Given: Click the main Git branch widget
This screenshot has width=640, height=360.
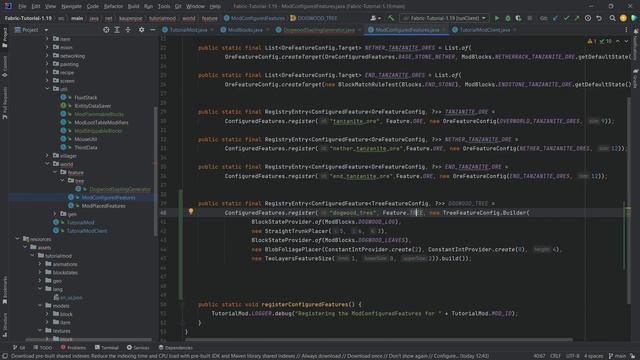Looking at the screenshot, I should (x=617, y=356).
